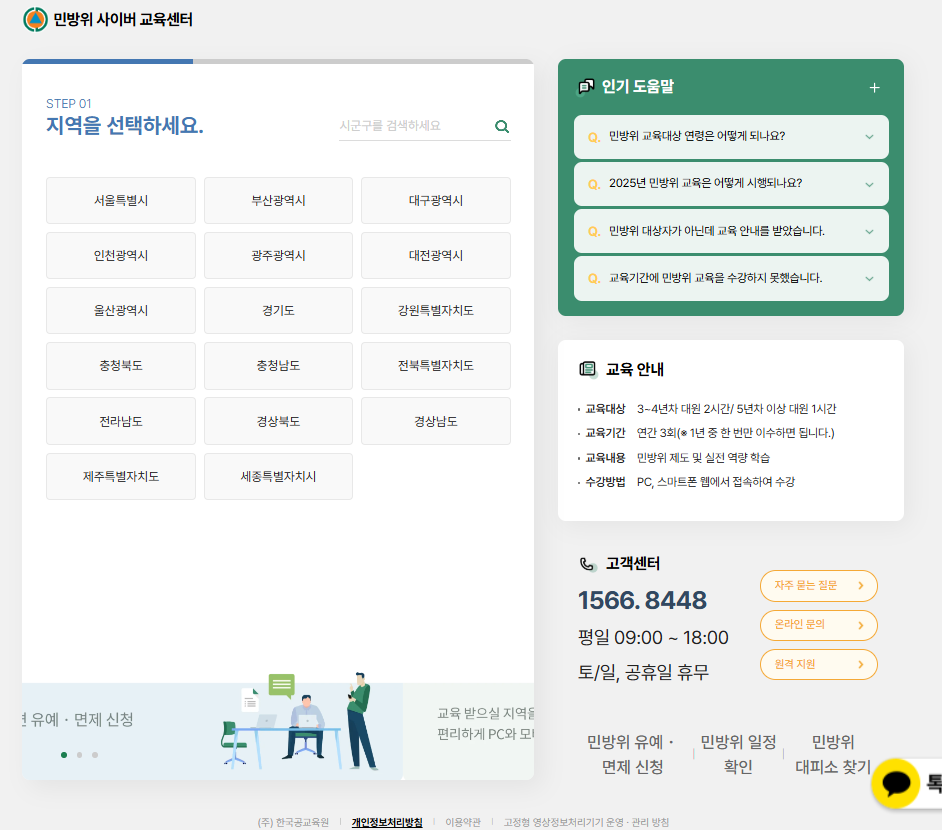Click the 교육 안내 book icon
The width and height of the screenshot is (942, 830).
(x=587, y=369)
